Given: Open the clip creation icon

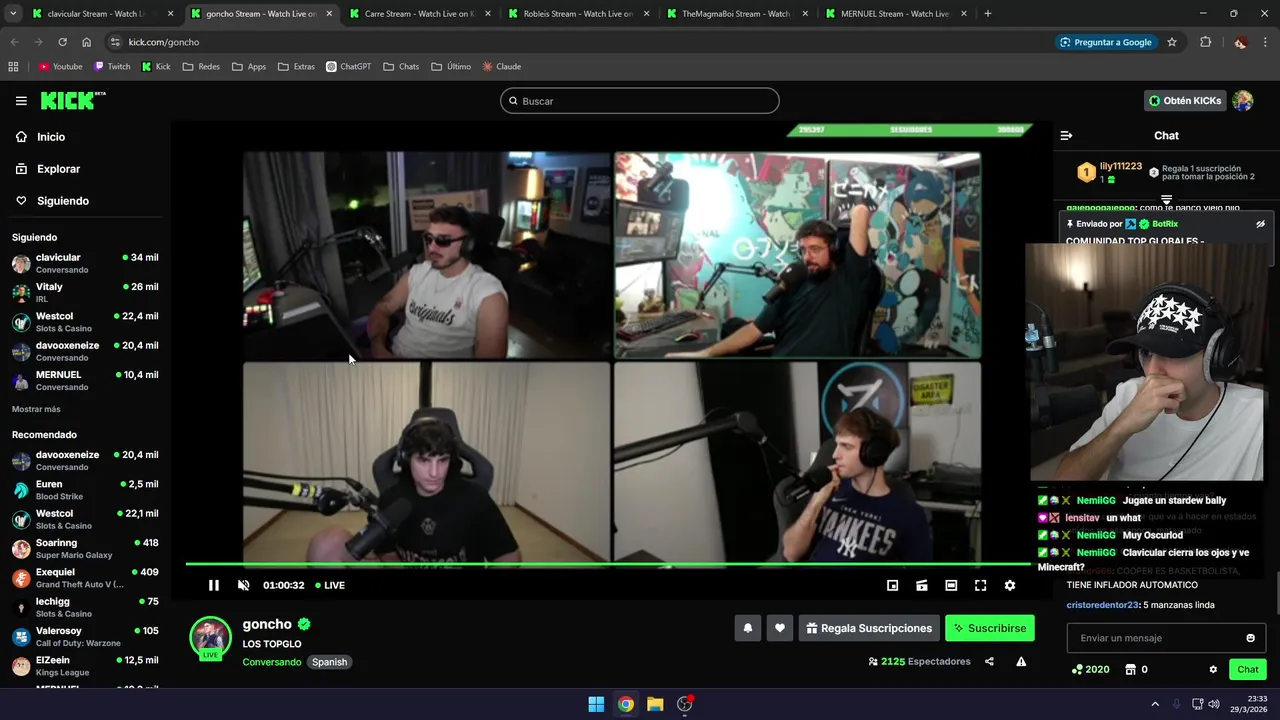Looking at the screenshot, I should 922,585.
